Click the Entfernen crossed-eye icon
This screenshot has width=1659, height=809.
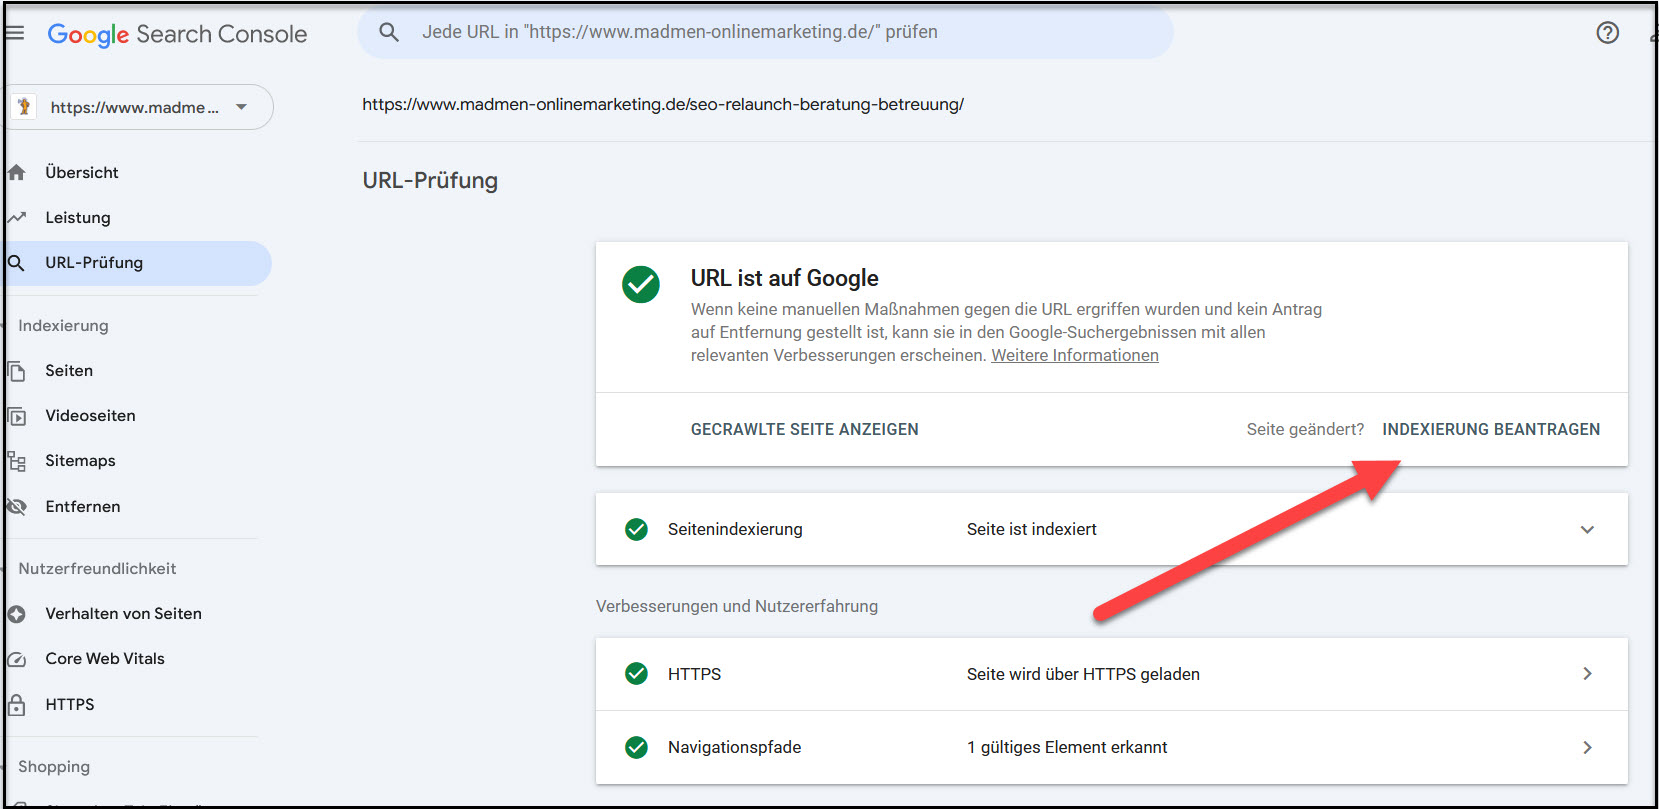16,507
